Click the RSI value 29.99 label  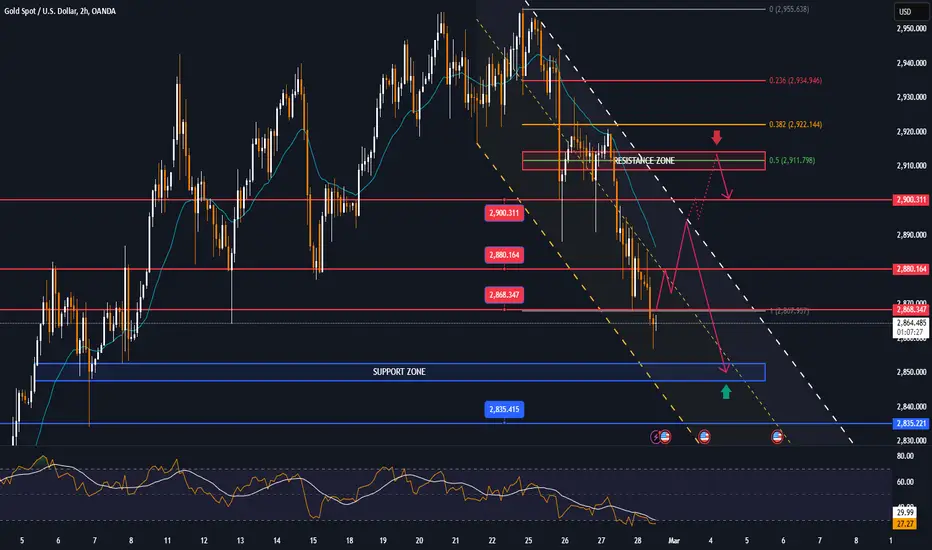pyautogui.click(x=905, y=512)
